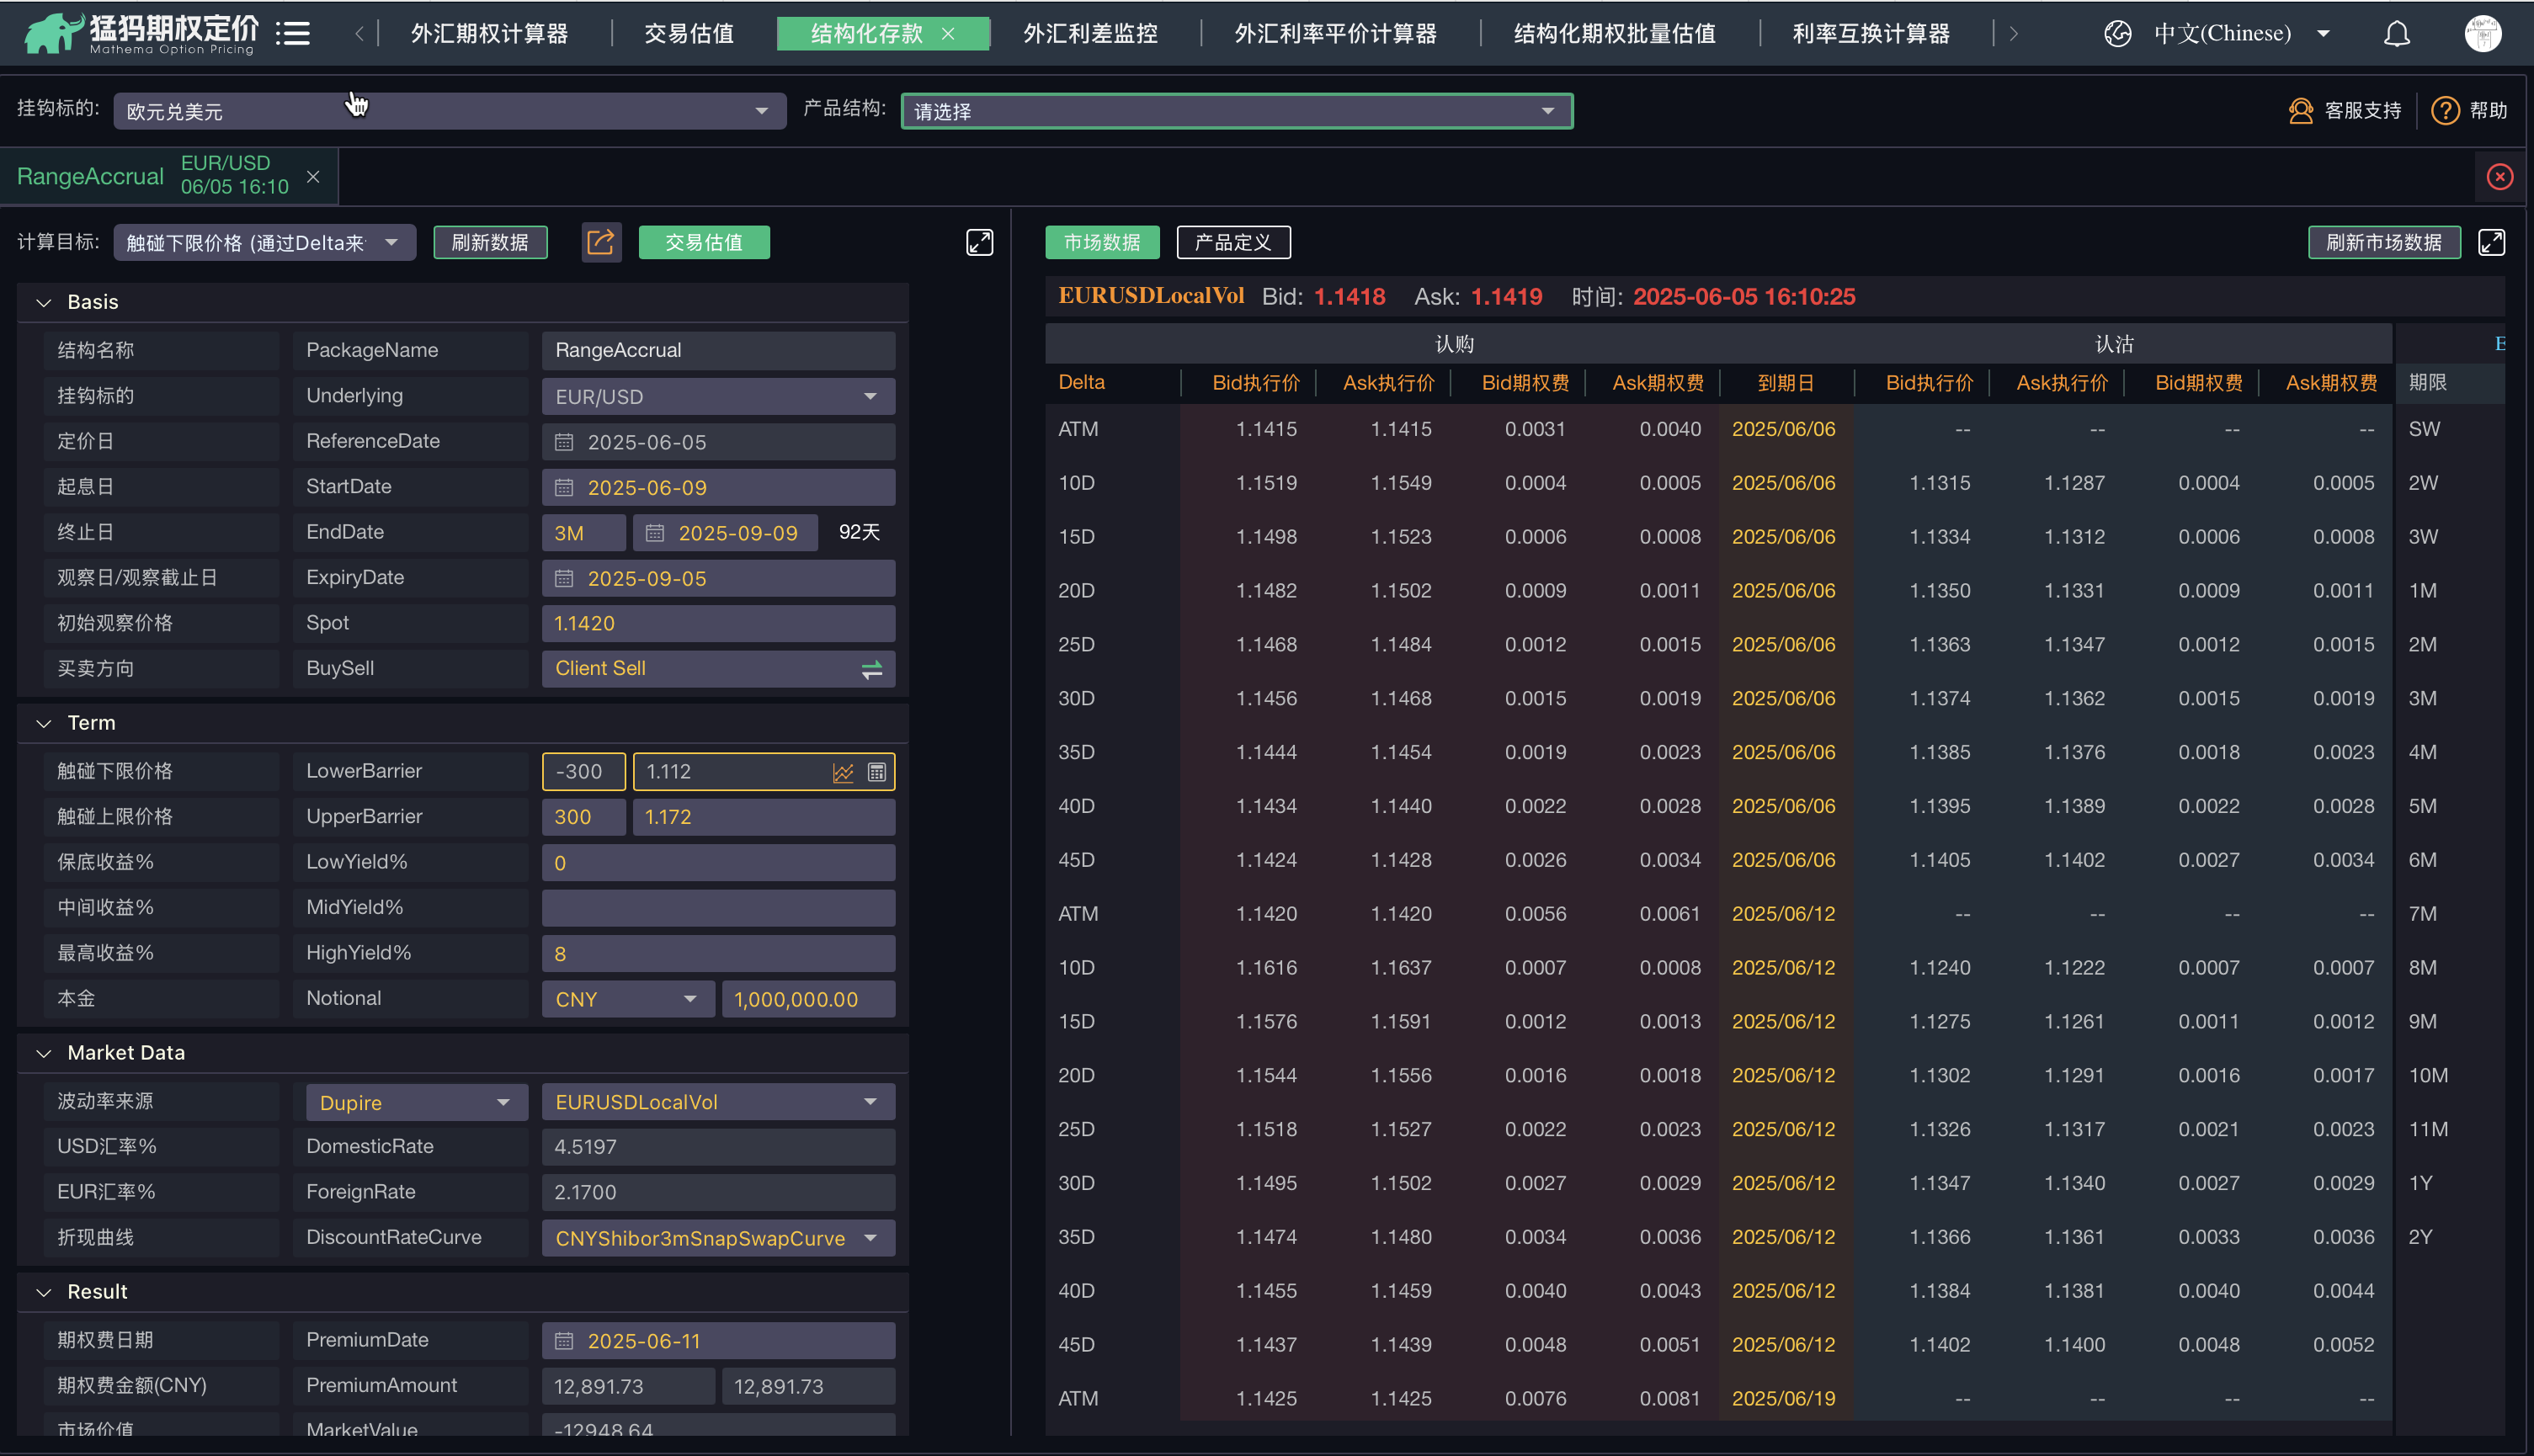Viewport: 2534px width, 1456px height.
Task: Open the hamburger menu icon
Action: [293, 34]
